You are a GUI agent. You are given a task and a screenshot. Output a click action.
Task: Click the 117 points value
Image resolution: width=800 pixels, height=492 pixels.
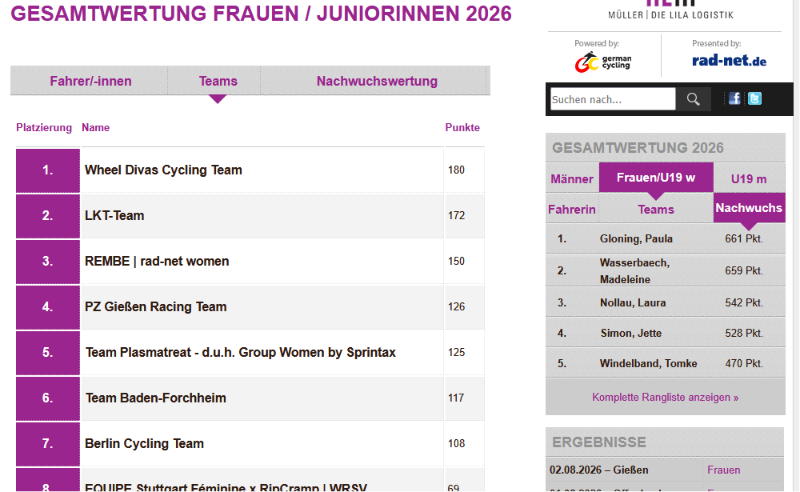(456, 398)
